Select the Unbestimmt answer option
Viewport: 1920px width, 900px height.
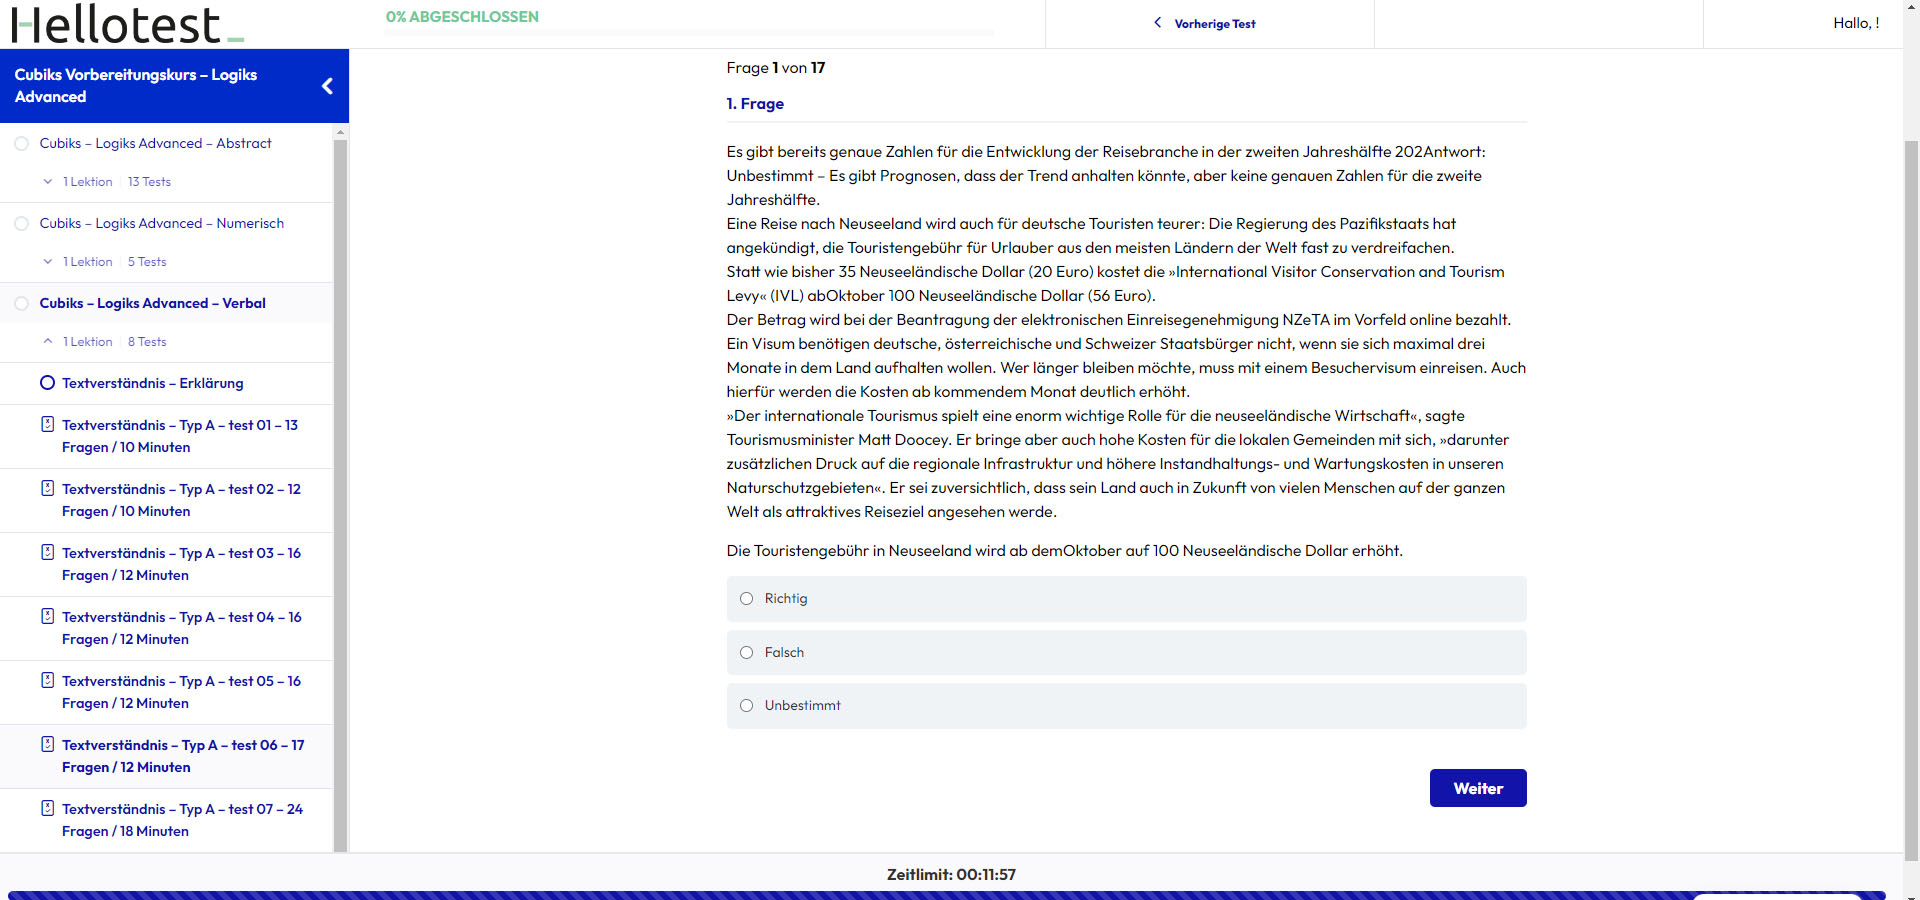[x=1126, y=706]
